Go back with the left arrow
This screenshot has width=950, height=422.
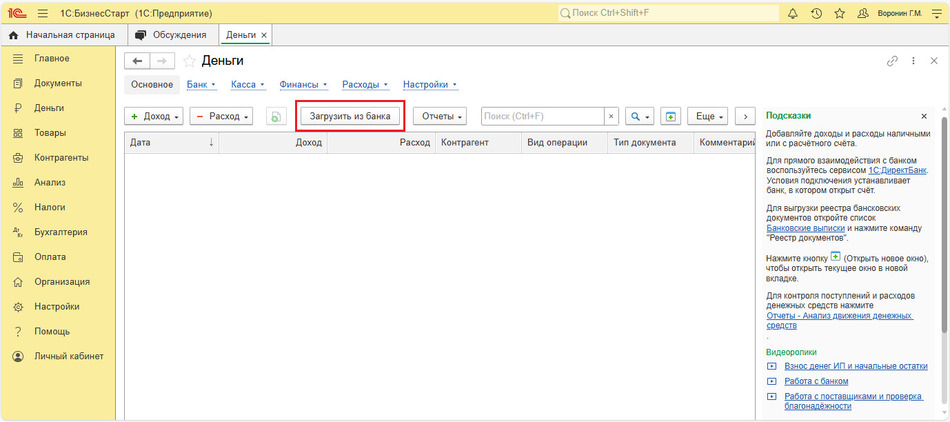137,61
